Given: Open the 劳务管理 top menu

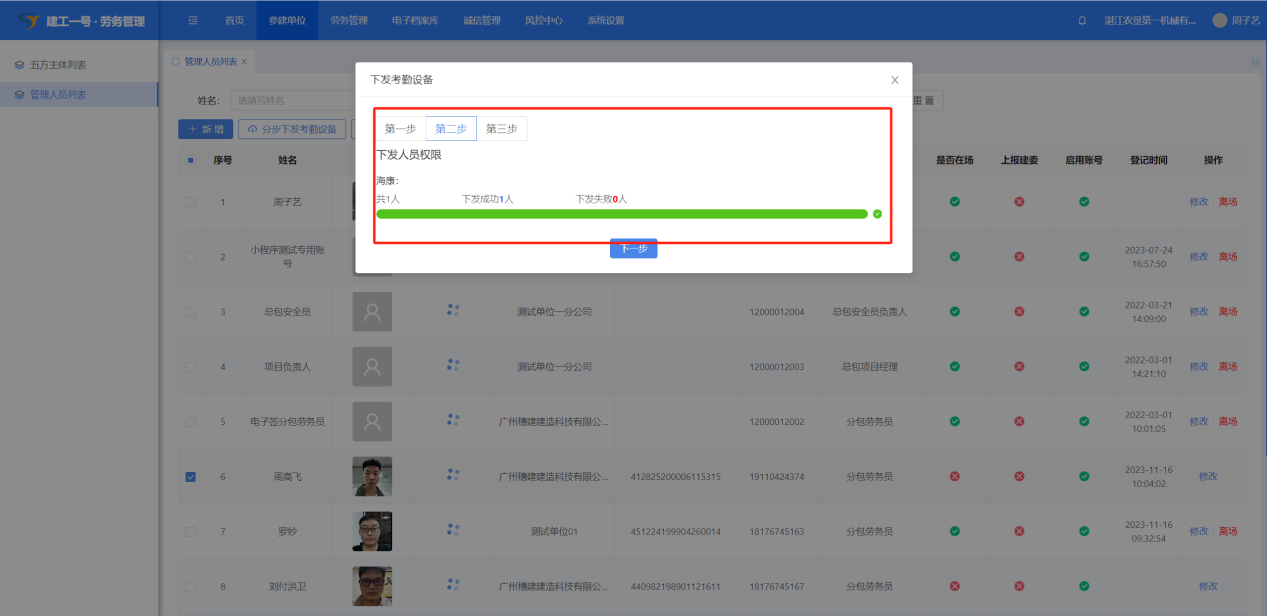Looking at the screenshot, I should (349, 20).
